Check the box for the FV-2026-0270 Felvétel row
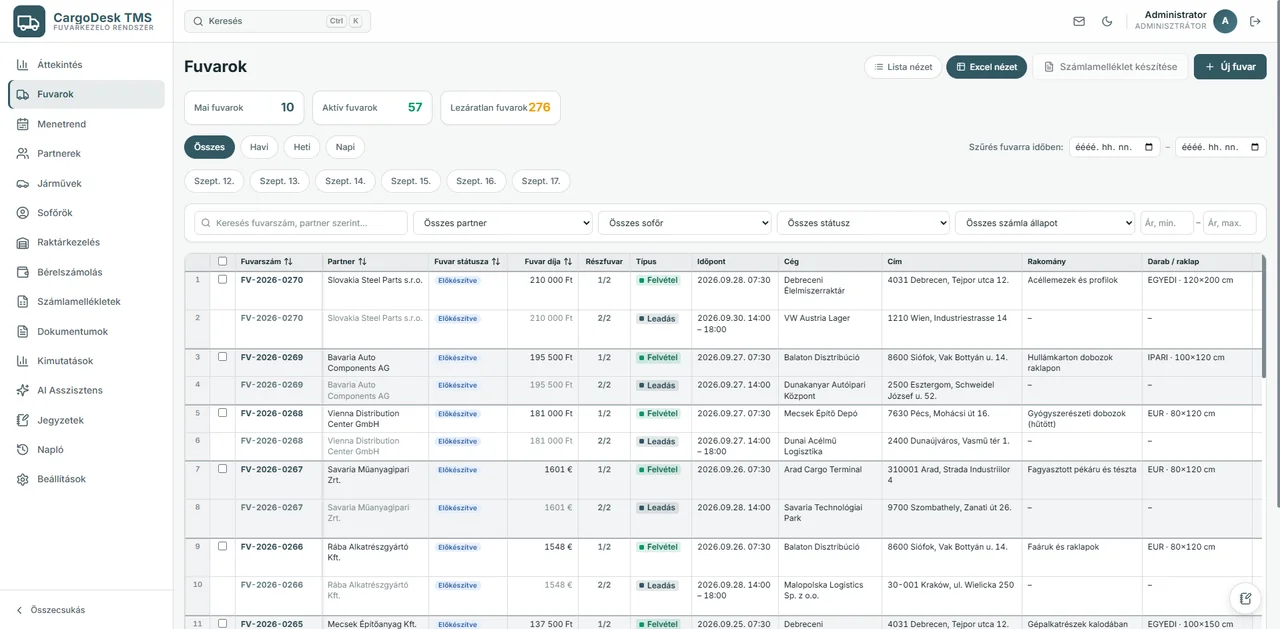1280x629 pixels. 222,280
